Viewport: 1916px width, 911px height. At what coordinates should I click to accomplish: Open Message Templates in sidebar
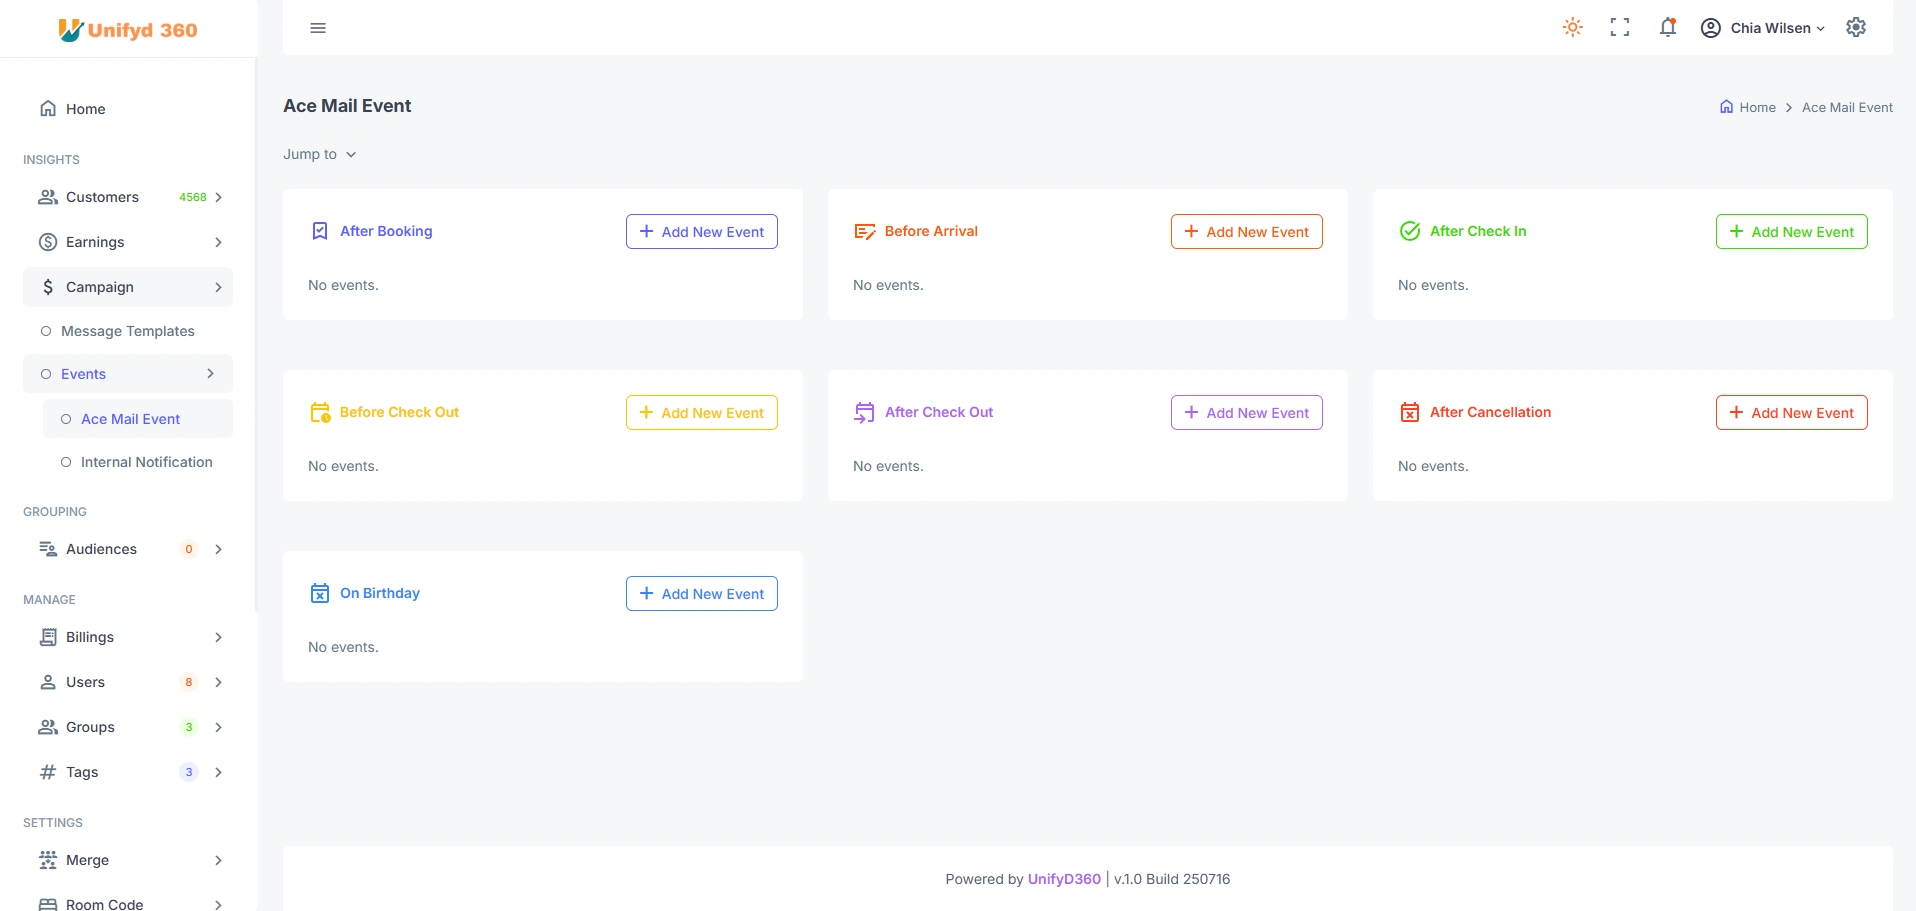(x=127, y=332)
